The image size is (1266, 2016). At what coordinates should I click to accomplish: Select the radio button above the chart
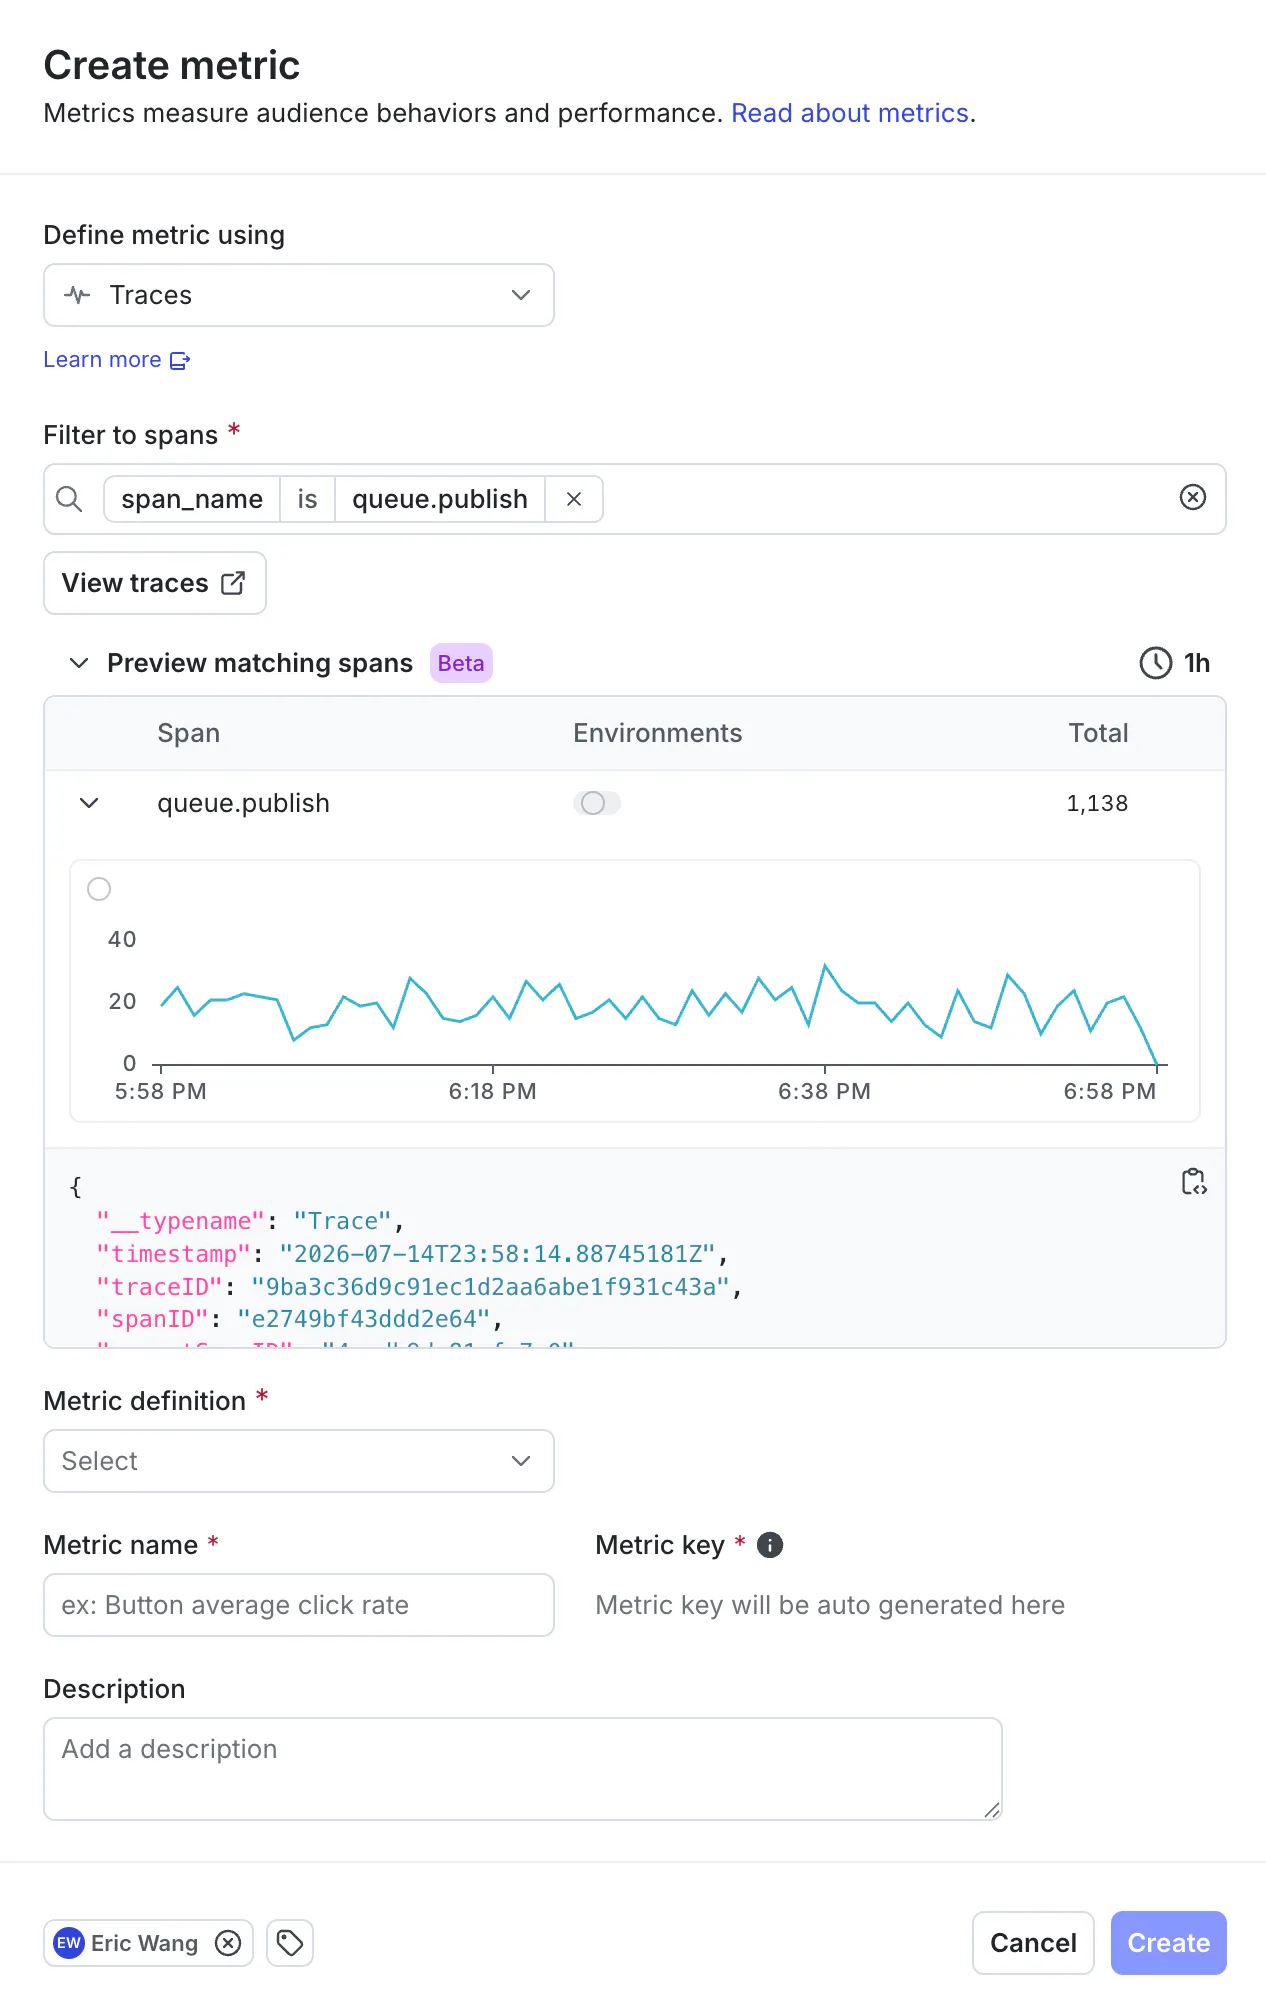(x=99, y=889)
